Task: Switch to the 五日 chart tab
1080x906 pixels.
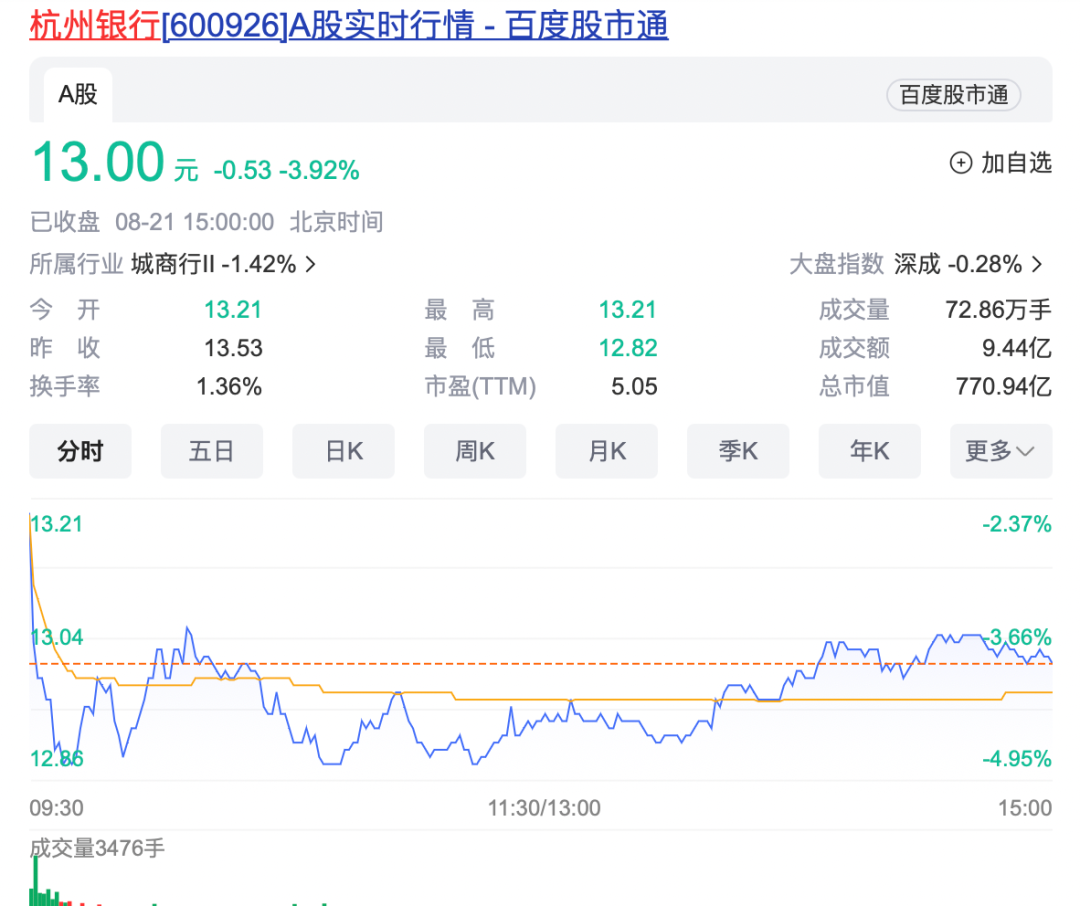Action: click(x=211, y=451)
